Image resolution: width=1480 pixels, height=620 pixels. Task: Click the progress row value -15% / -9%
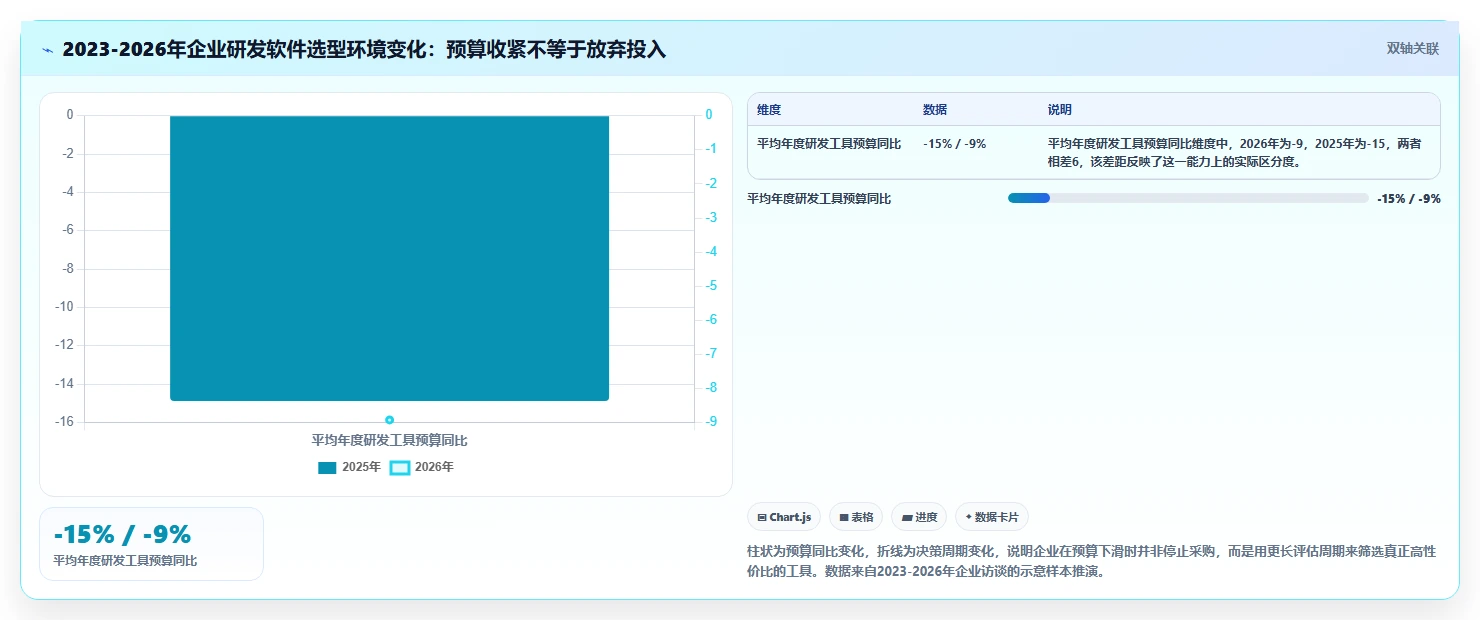1408,198
